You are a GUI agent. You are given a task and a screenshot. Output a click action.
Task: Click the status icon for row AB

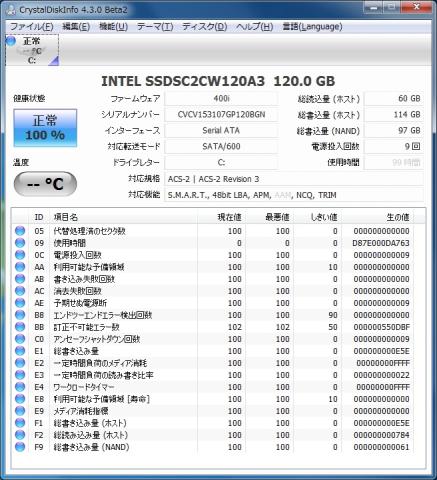[20, 279]
